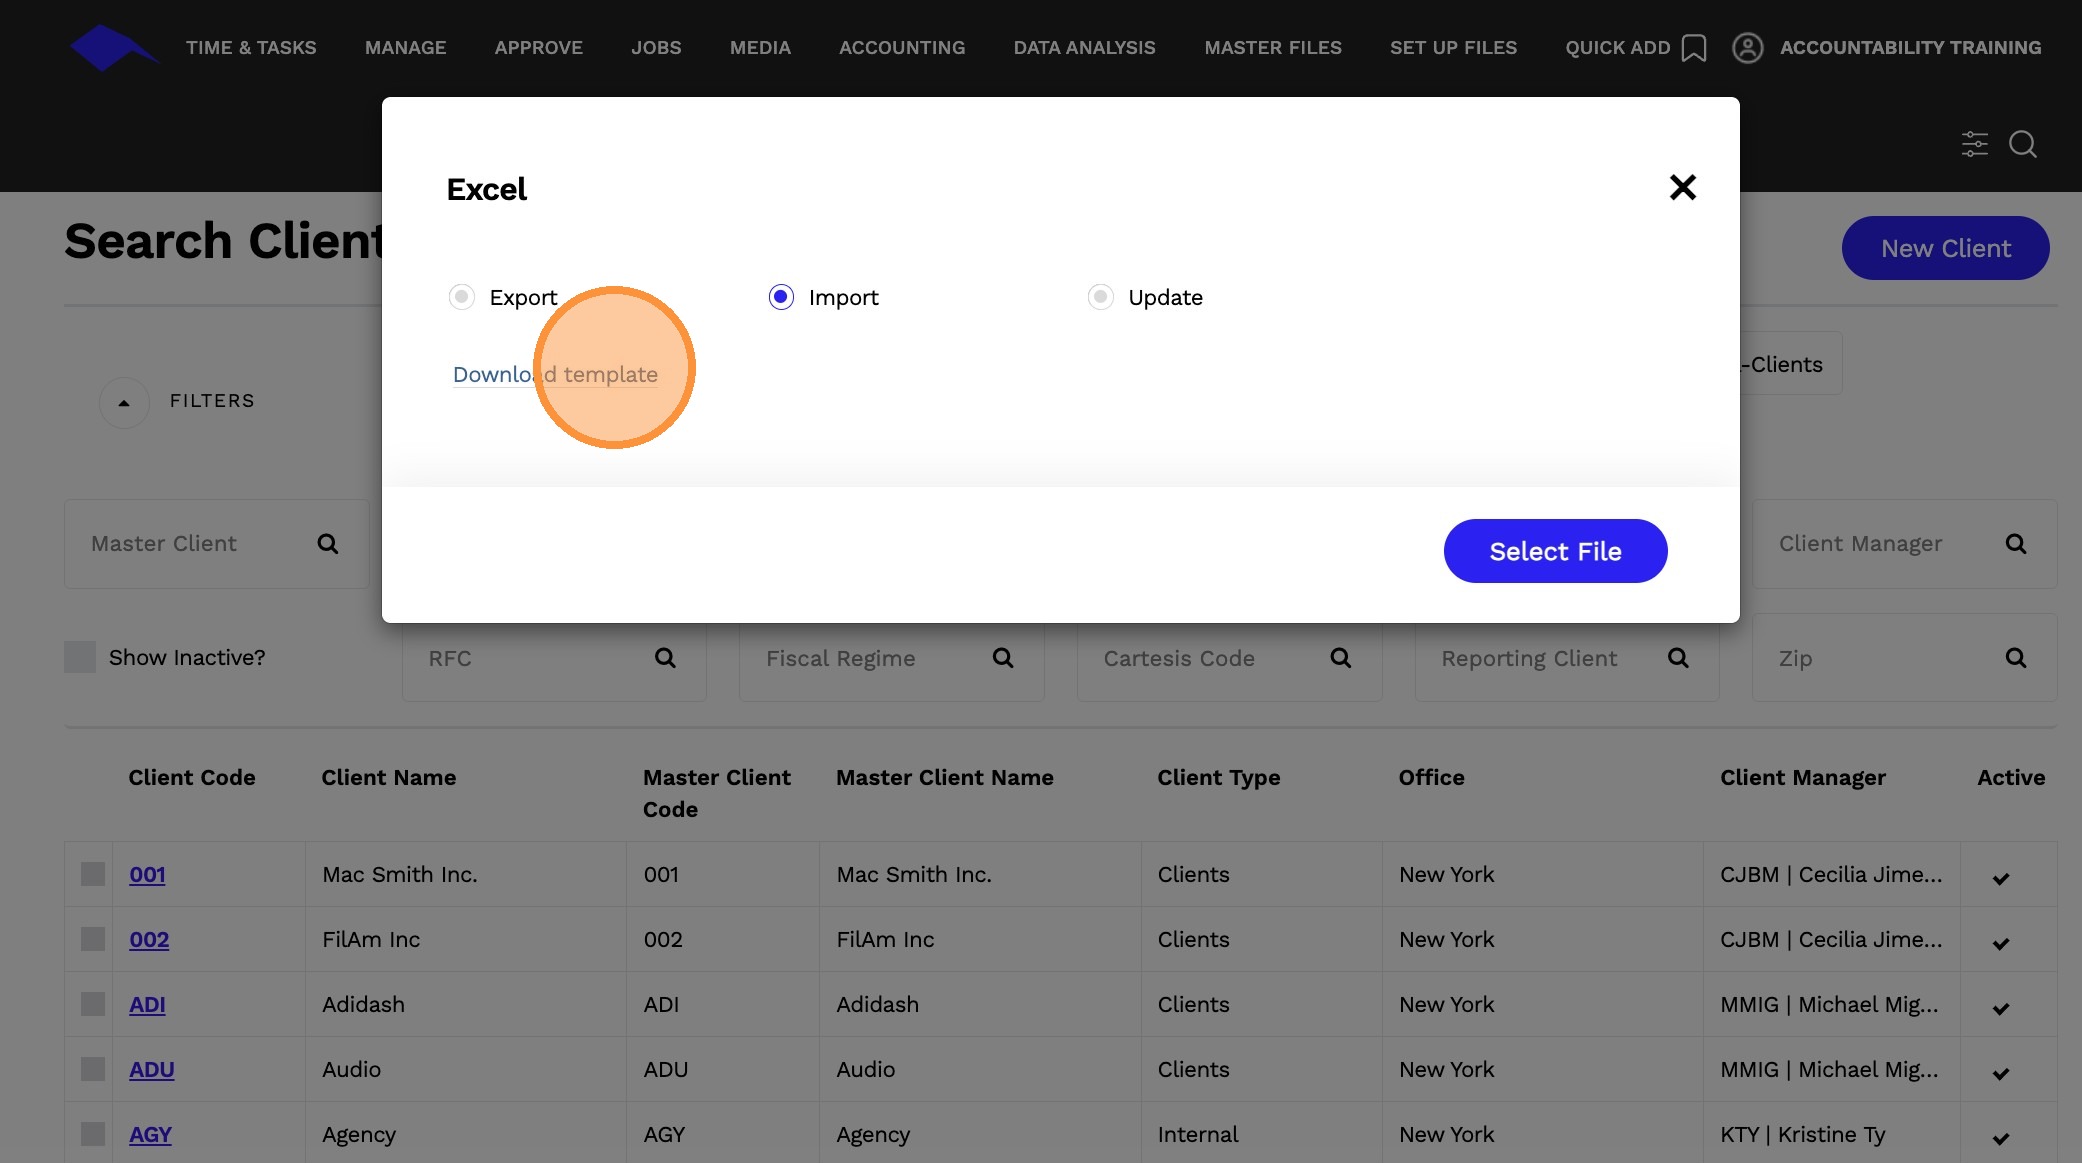
Task: Open the user profile avatar icon
Action: pos(1747,47)
